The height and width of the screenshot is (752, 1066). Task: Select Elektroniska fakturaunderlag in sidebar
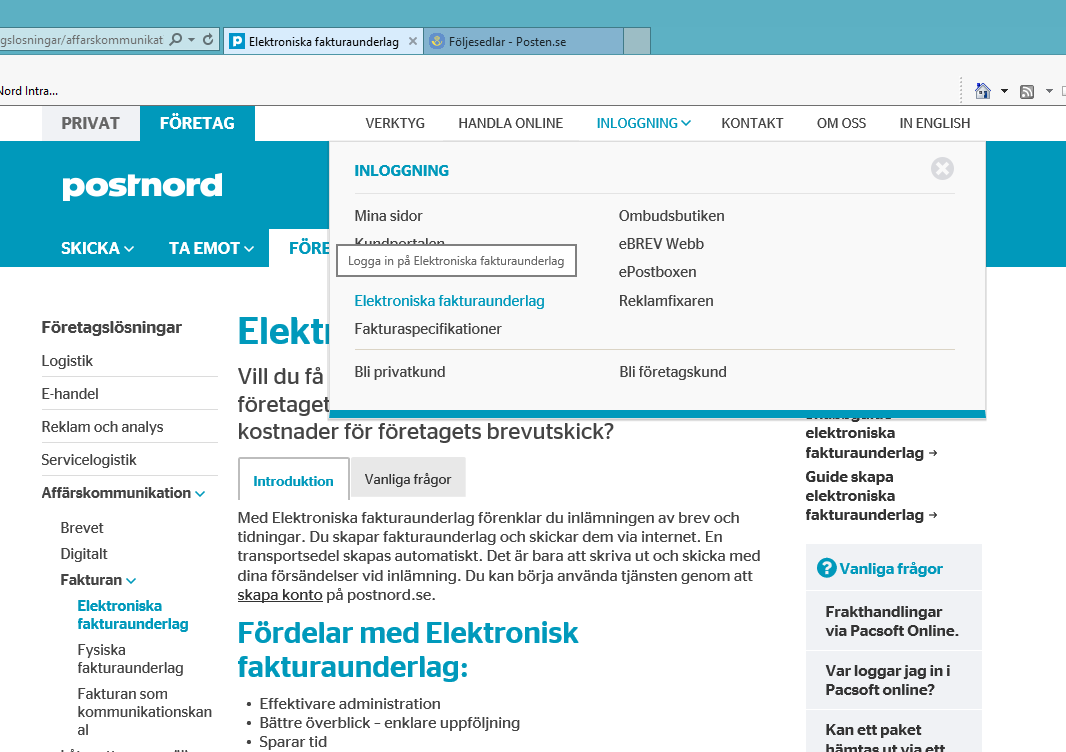click(x=133, y=615)
